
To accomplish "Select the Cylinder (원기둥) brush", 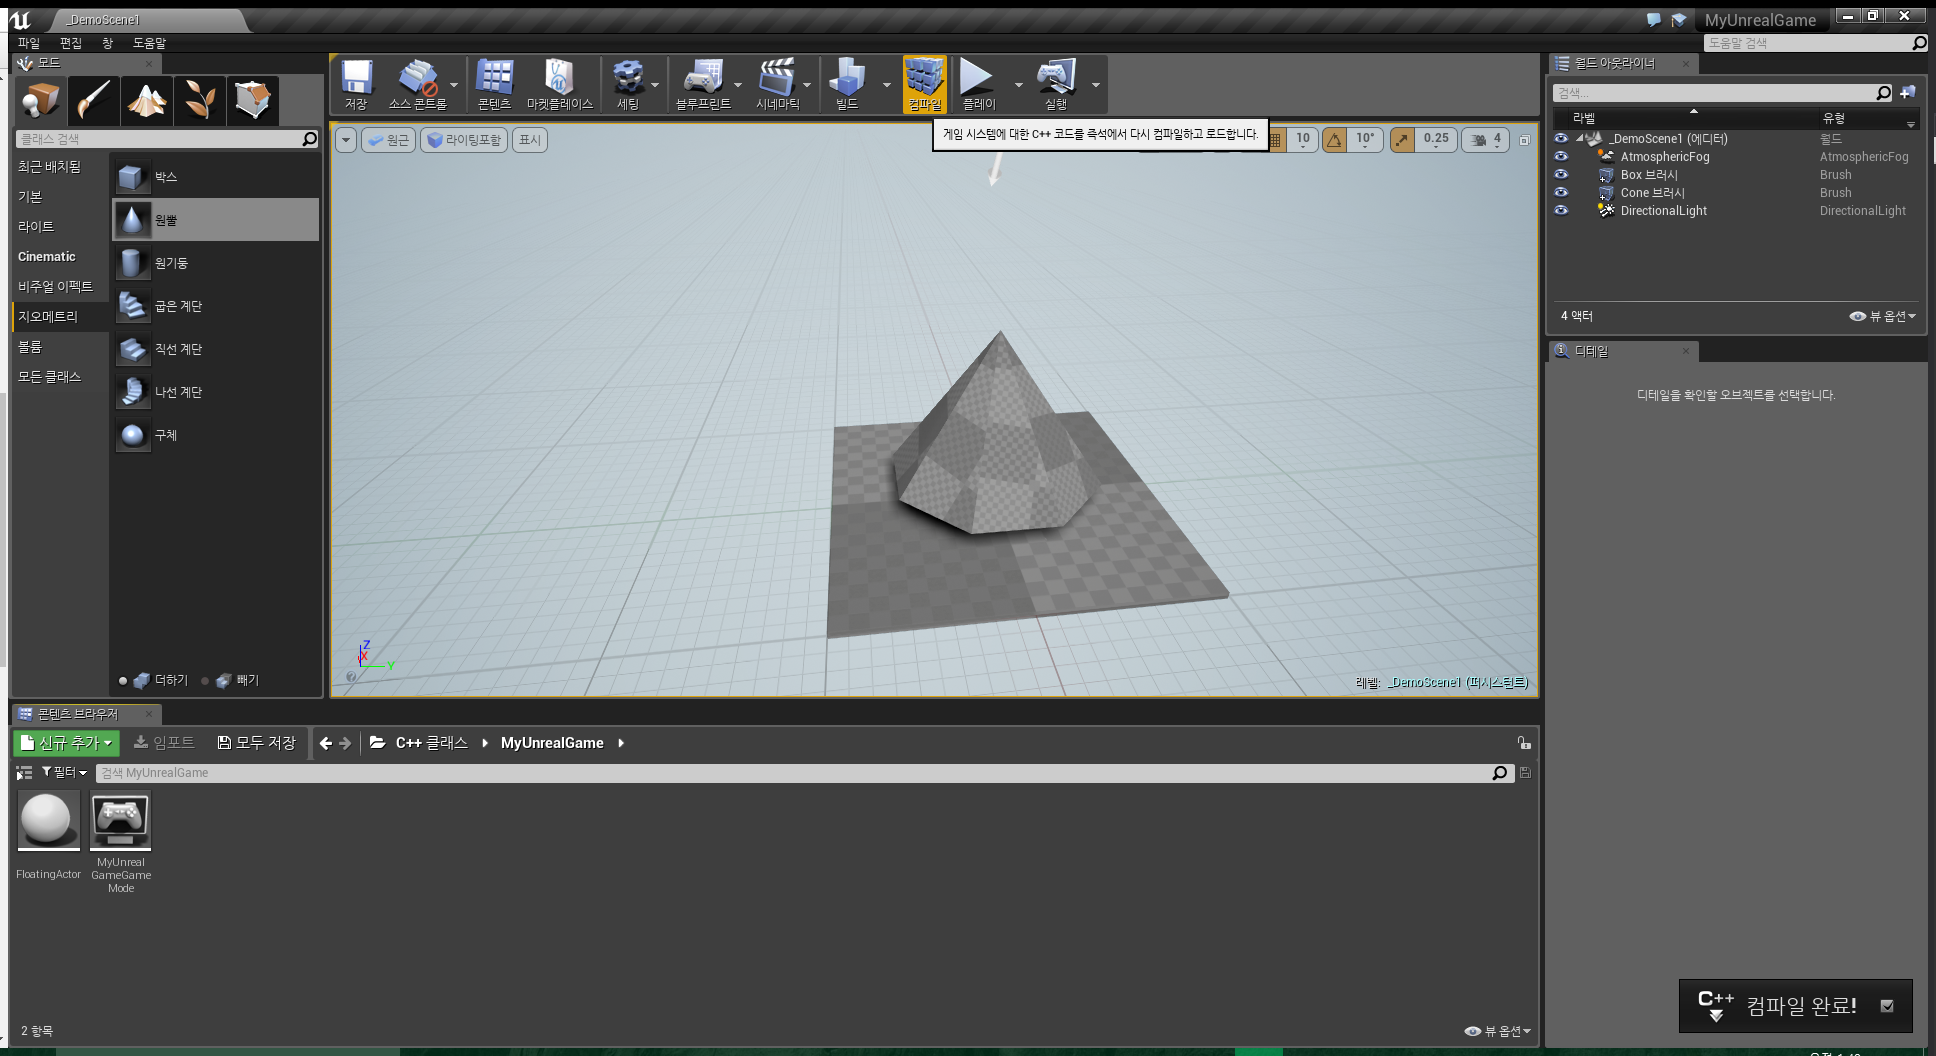I will 216,263.
